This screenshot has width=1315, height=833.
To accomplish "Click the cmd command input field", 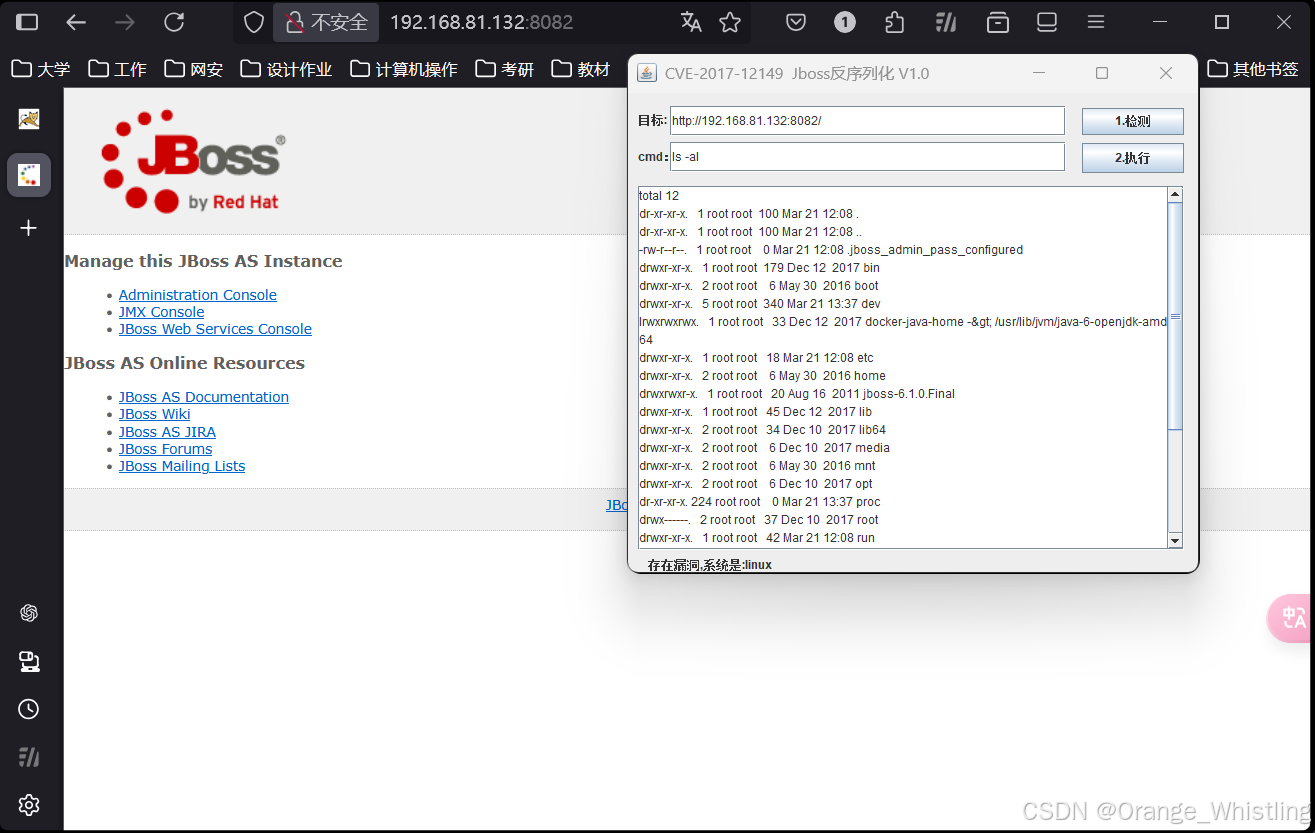I will click(x=867, y=157).
